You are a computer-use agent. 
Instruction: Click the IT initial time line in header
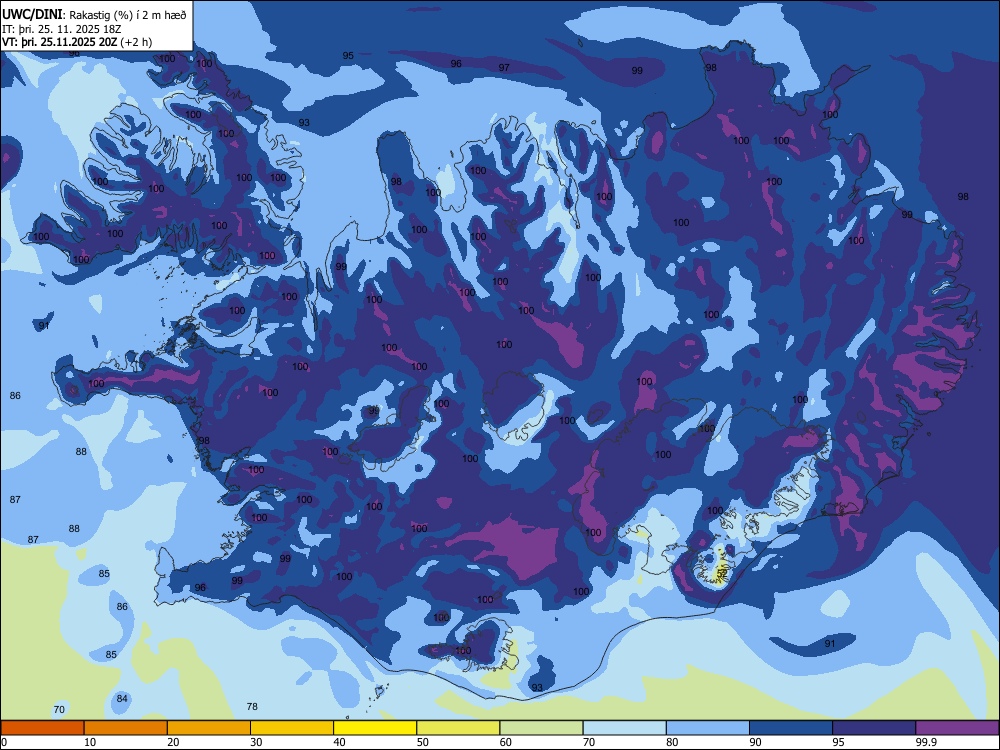pos(61,29)
